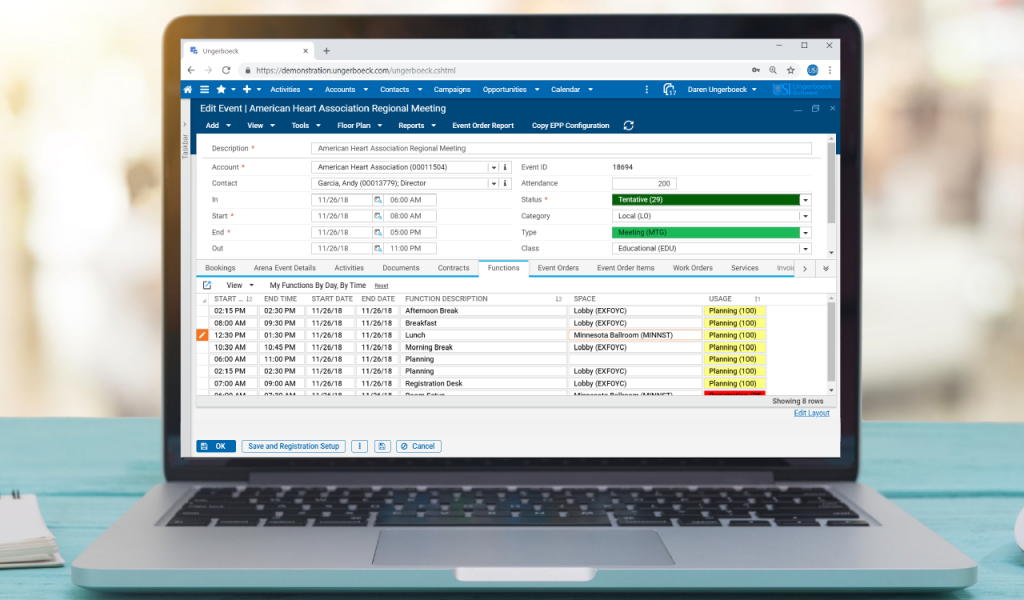The image size is (1024, 600).
Task: Click the green Meeting (MTG) Type field
Action: (705, 232)
